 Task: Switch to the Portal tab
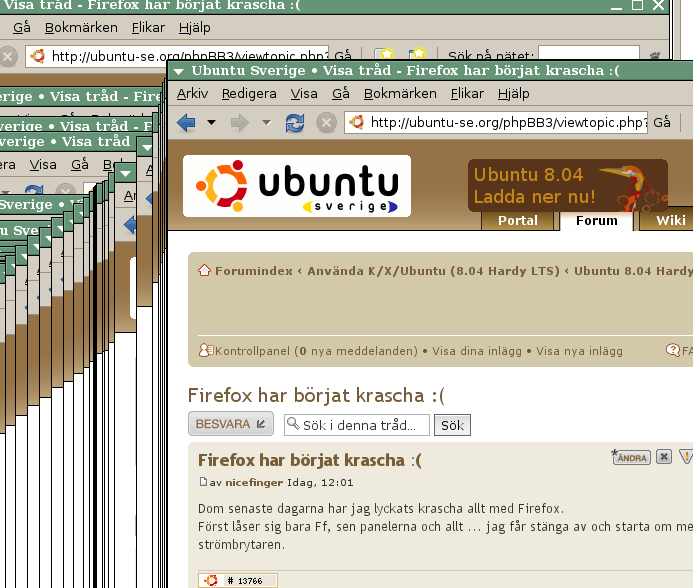pos(518,221)
